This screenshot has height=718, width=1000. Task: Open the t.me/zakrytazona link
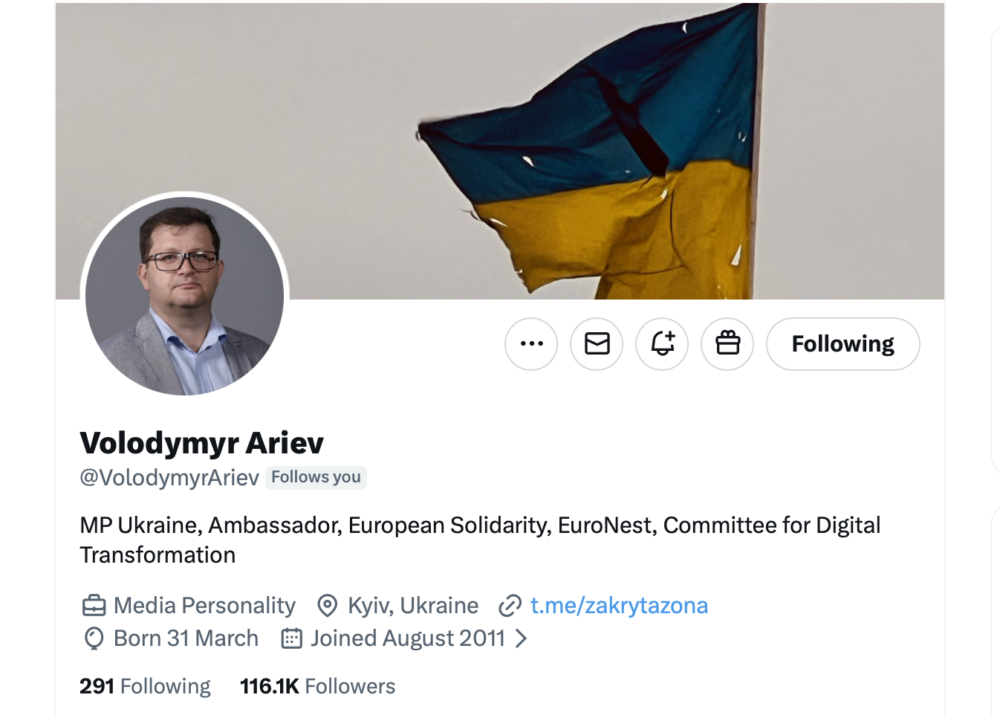point(619,605)
